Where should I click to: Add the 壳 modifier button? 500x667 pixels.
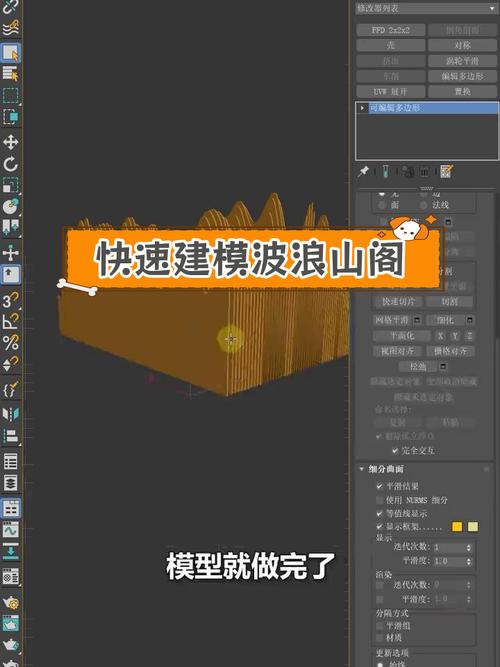point(391,46)
